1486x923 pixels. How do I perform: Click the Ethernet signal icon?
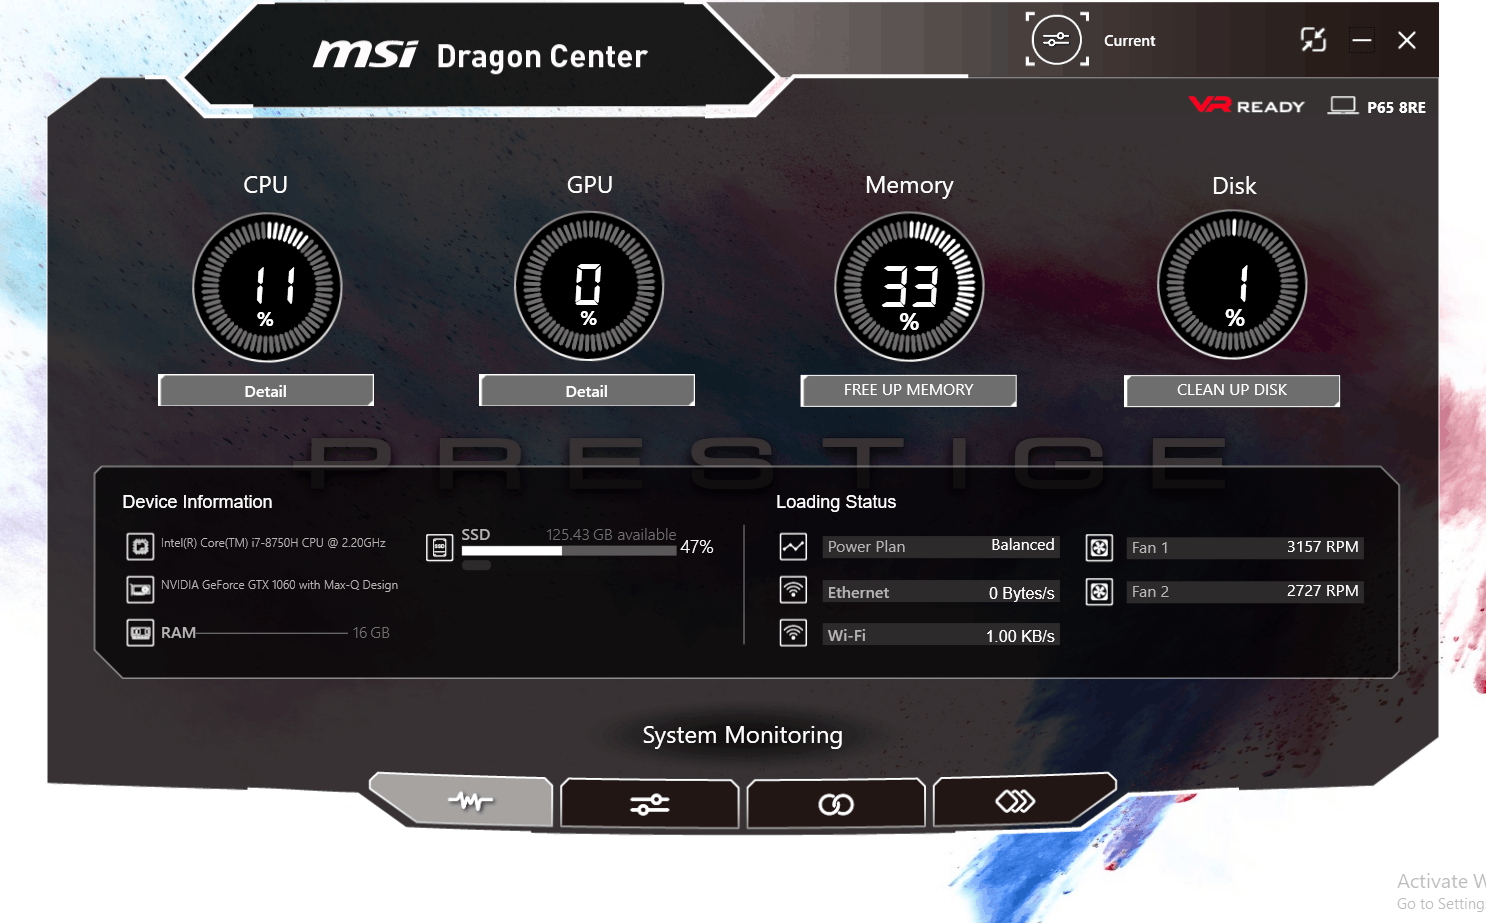tap(793, 590)
